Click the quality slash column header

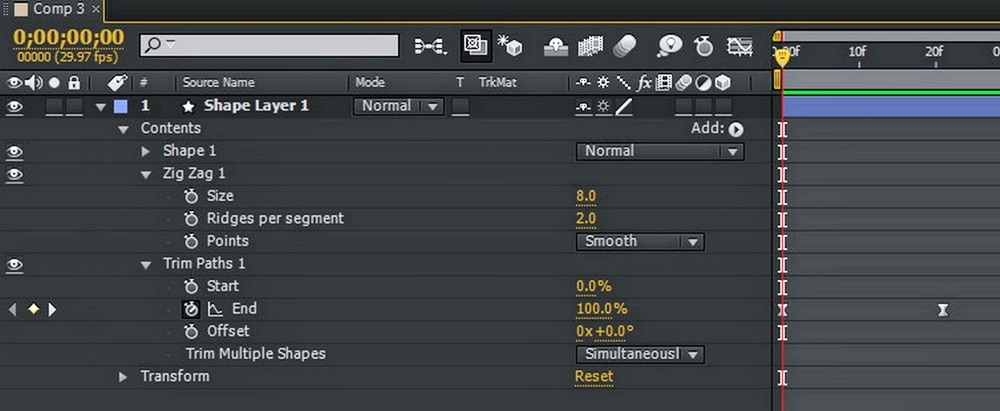pyautogui.click(x=624, y=82)
